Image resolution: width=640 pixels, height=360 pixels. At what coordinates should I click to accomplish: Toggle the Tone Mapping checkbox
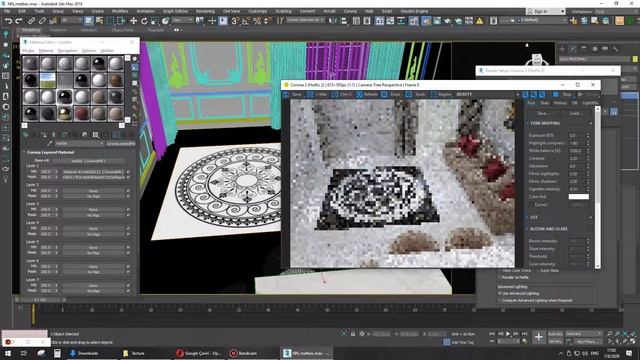(x=591, y=123)
